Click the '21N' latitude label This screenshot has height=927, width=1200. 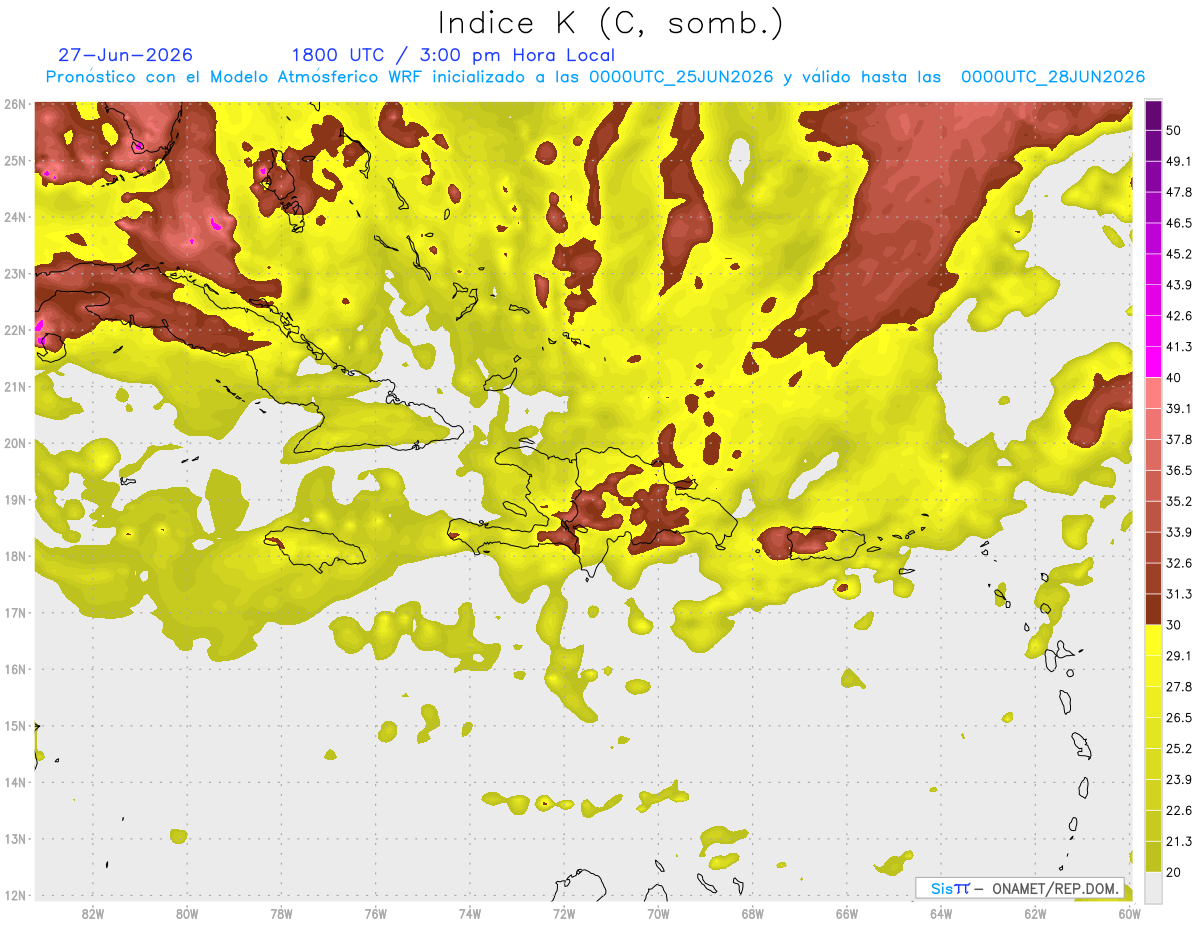(x=15, y=386)
